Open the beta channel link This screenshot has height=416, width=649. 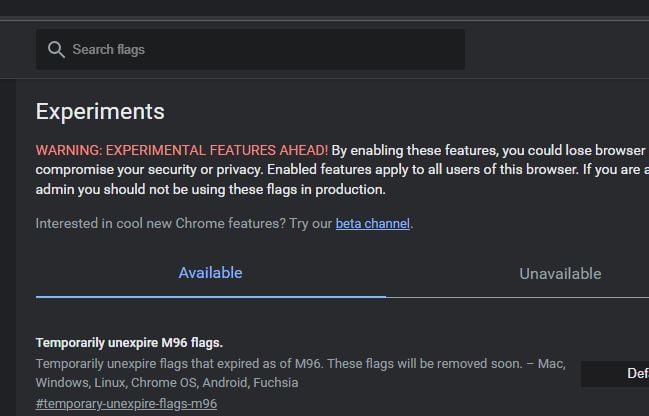373,224
